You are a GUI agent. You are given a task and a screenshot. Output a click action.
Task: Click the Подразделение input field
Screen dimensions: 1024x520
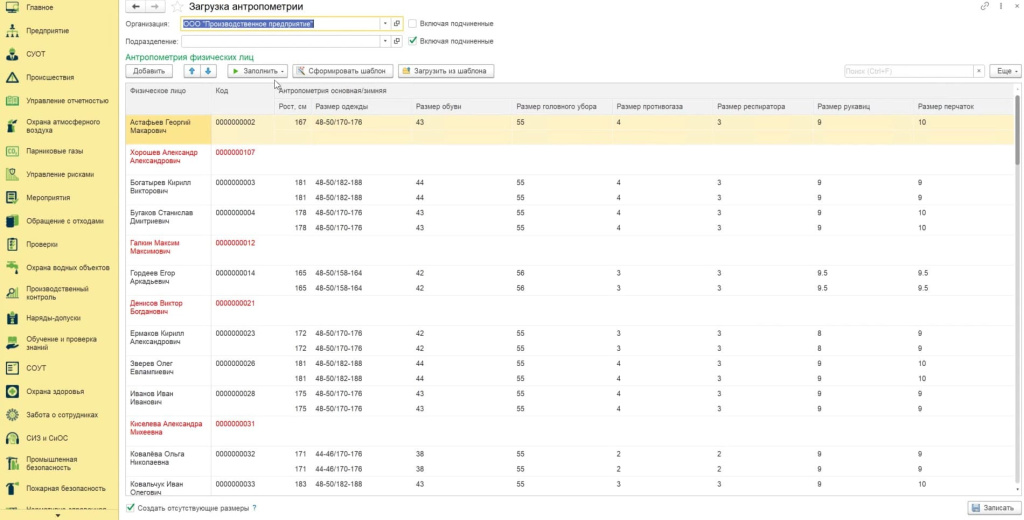coord(281,41)
